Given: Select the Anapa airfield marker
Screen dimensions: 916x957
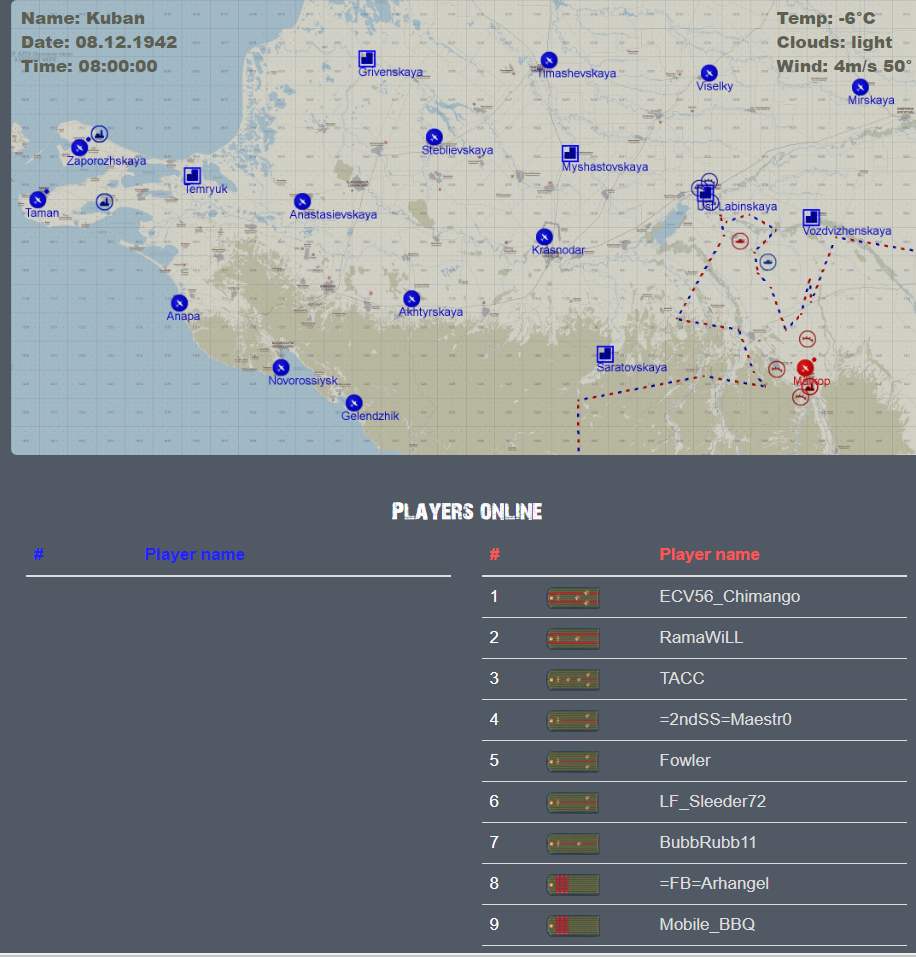Looking at the screenshot, I should point(180,303).
